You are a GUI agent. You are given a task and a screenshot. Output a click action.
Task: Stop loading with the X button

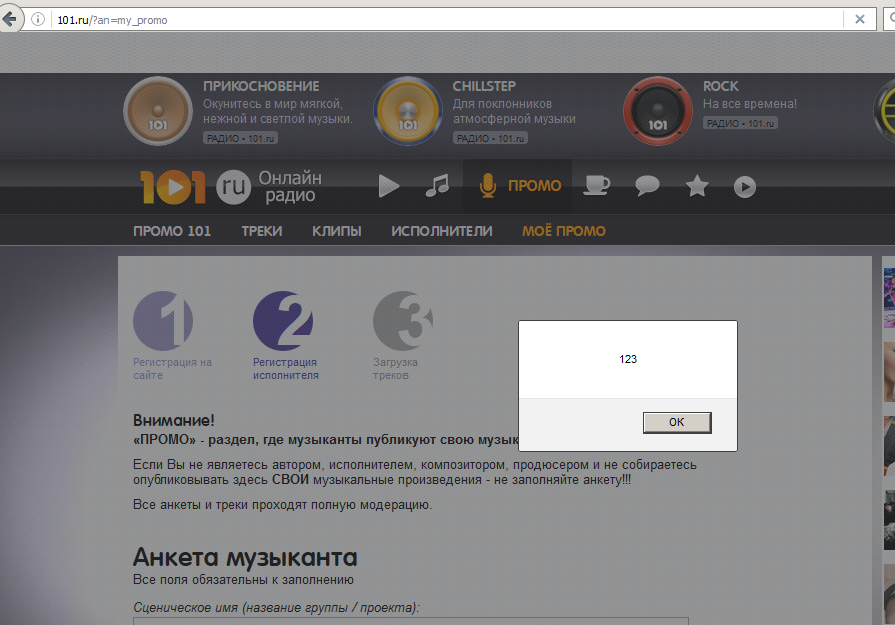point(860,19)
